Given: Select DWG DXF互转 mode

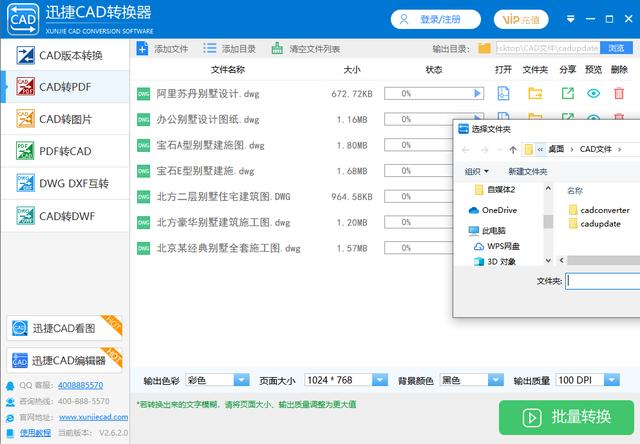Looking at the screenshot, I should coord(65,184).
